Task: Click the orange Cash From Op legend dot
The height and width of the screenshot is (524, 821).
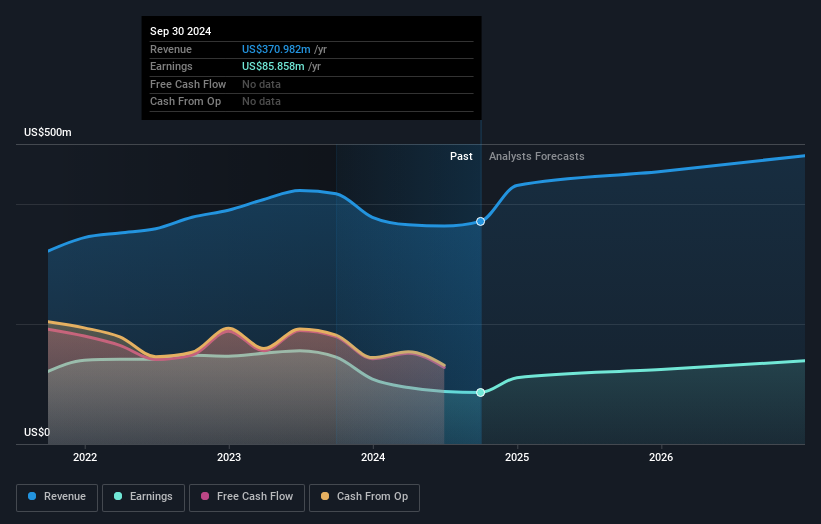Action: pyautogui.click(x=325, y=496)
